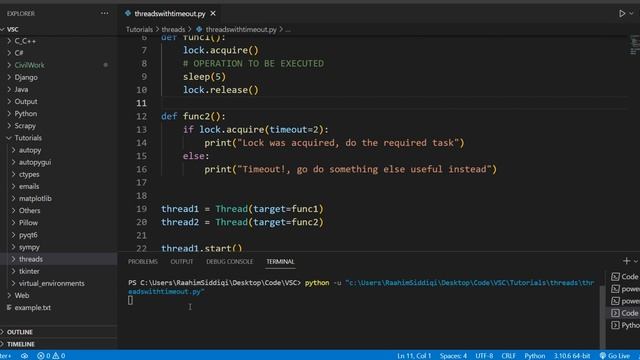Select the first Code terminal instance
The height and width of the screenshot is (360, 640).
625,277
